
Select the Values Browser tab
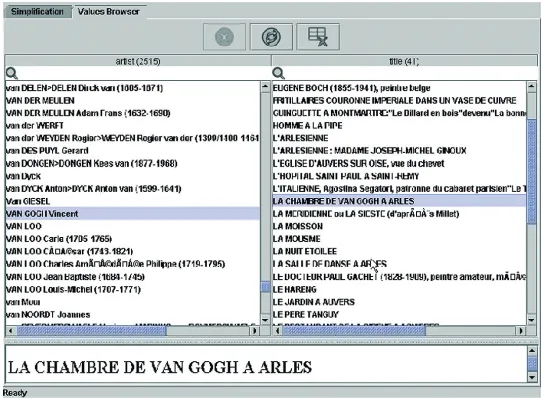[109, 11]
